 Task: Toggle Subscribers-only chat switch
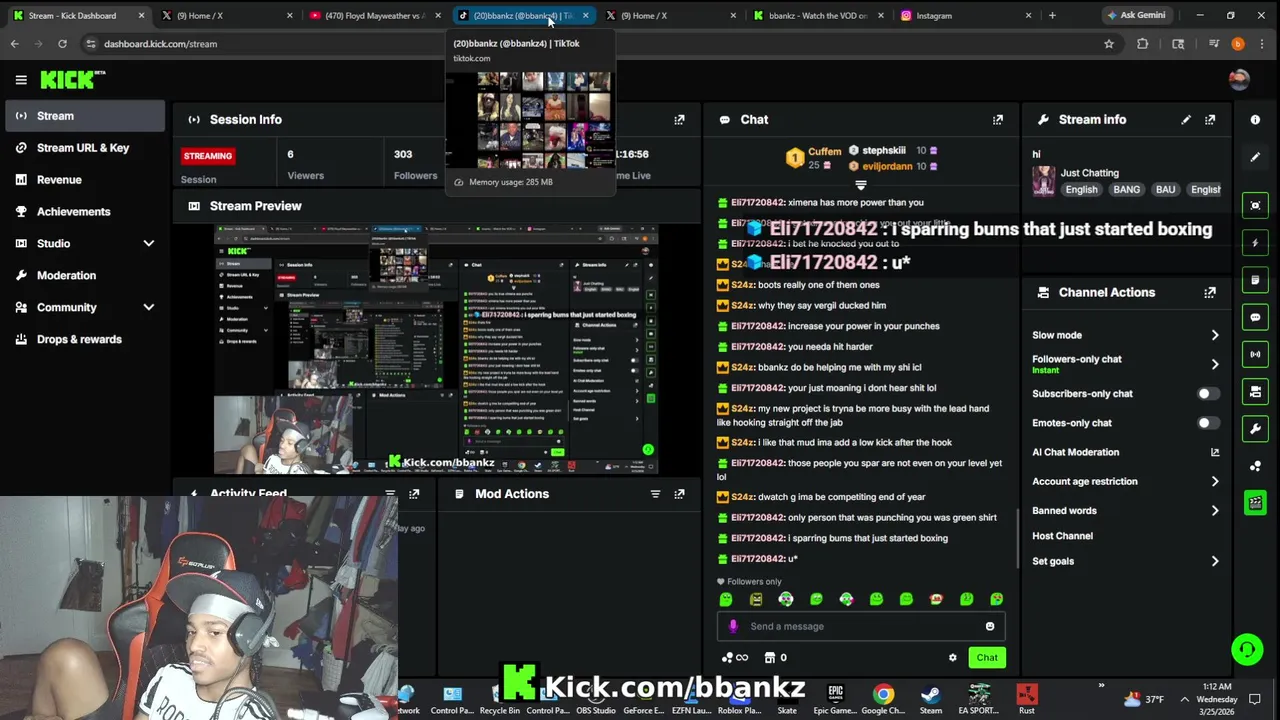click(1209, 394)
